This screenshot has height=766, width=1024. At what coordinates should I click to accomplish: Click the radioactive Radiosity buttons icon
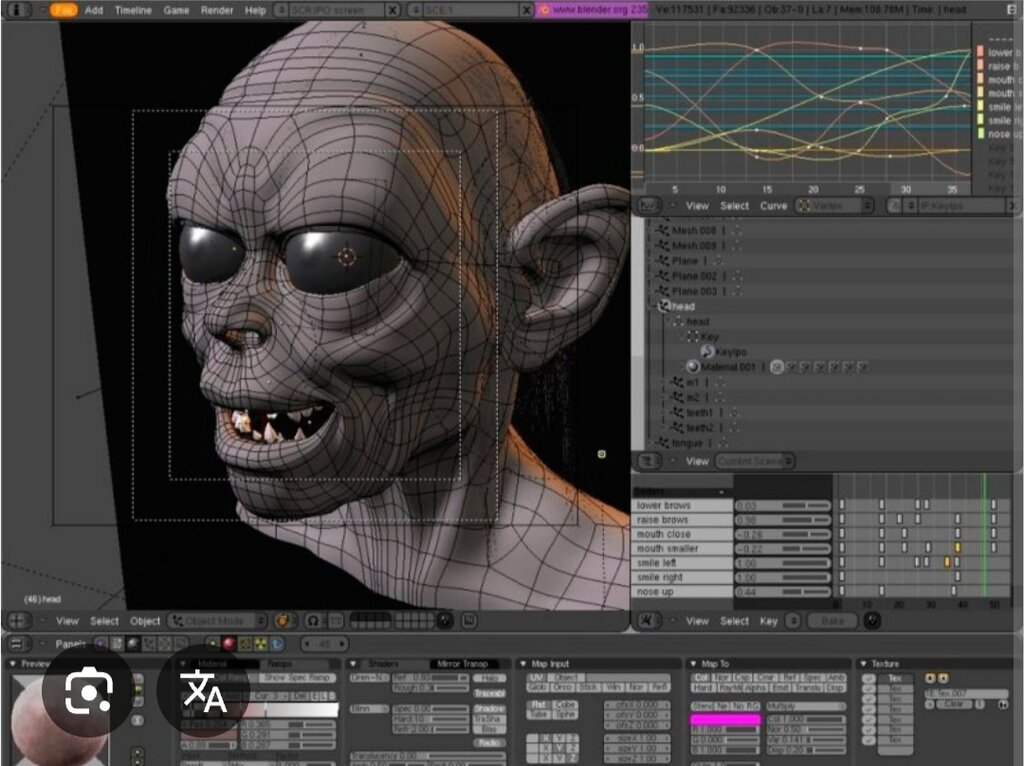tap(261, 644)
